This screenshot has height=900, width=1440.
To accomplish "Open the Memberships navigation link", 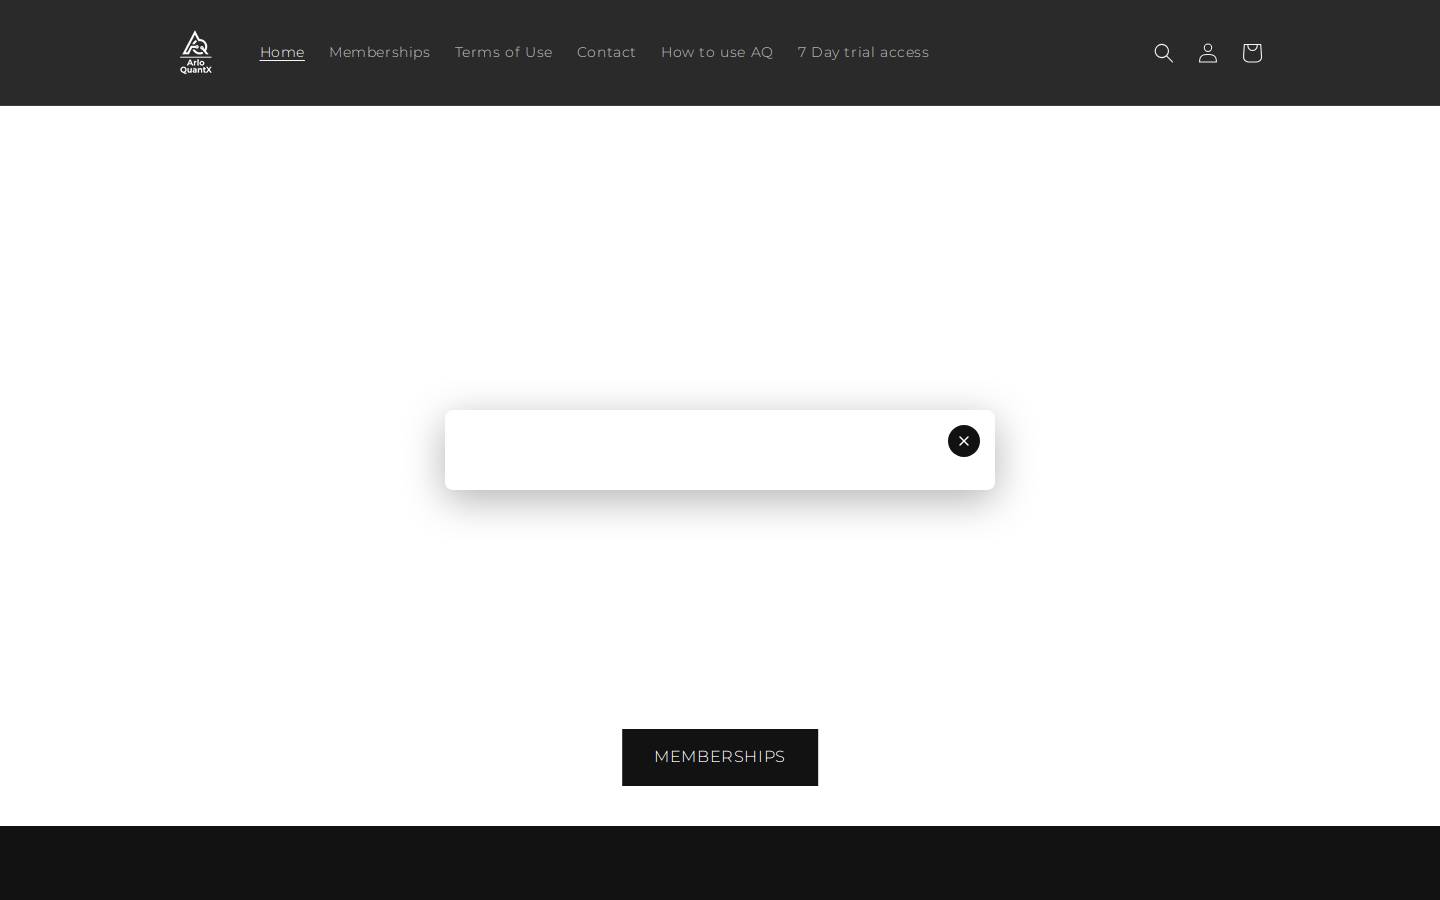I will [379, 52].
